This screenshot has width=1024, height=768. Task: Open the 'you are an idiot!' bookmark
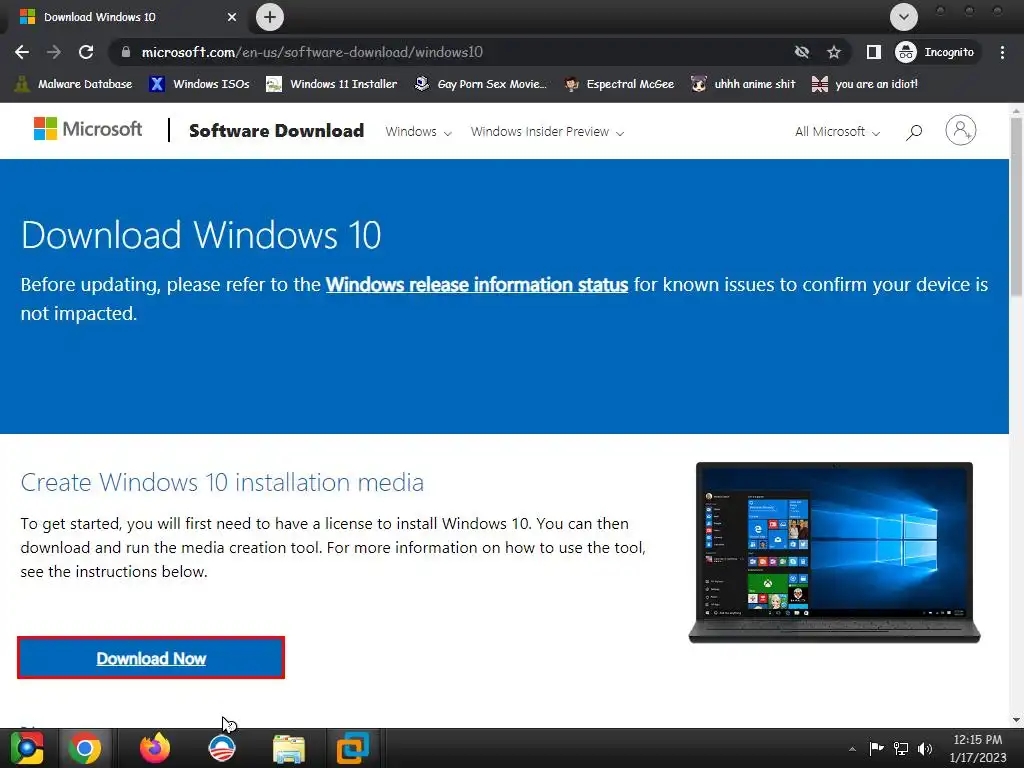[x=865, y=84]
